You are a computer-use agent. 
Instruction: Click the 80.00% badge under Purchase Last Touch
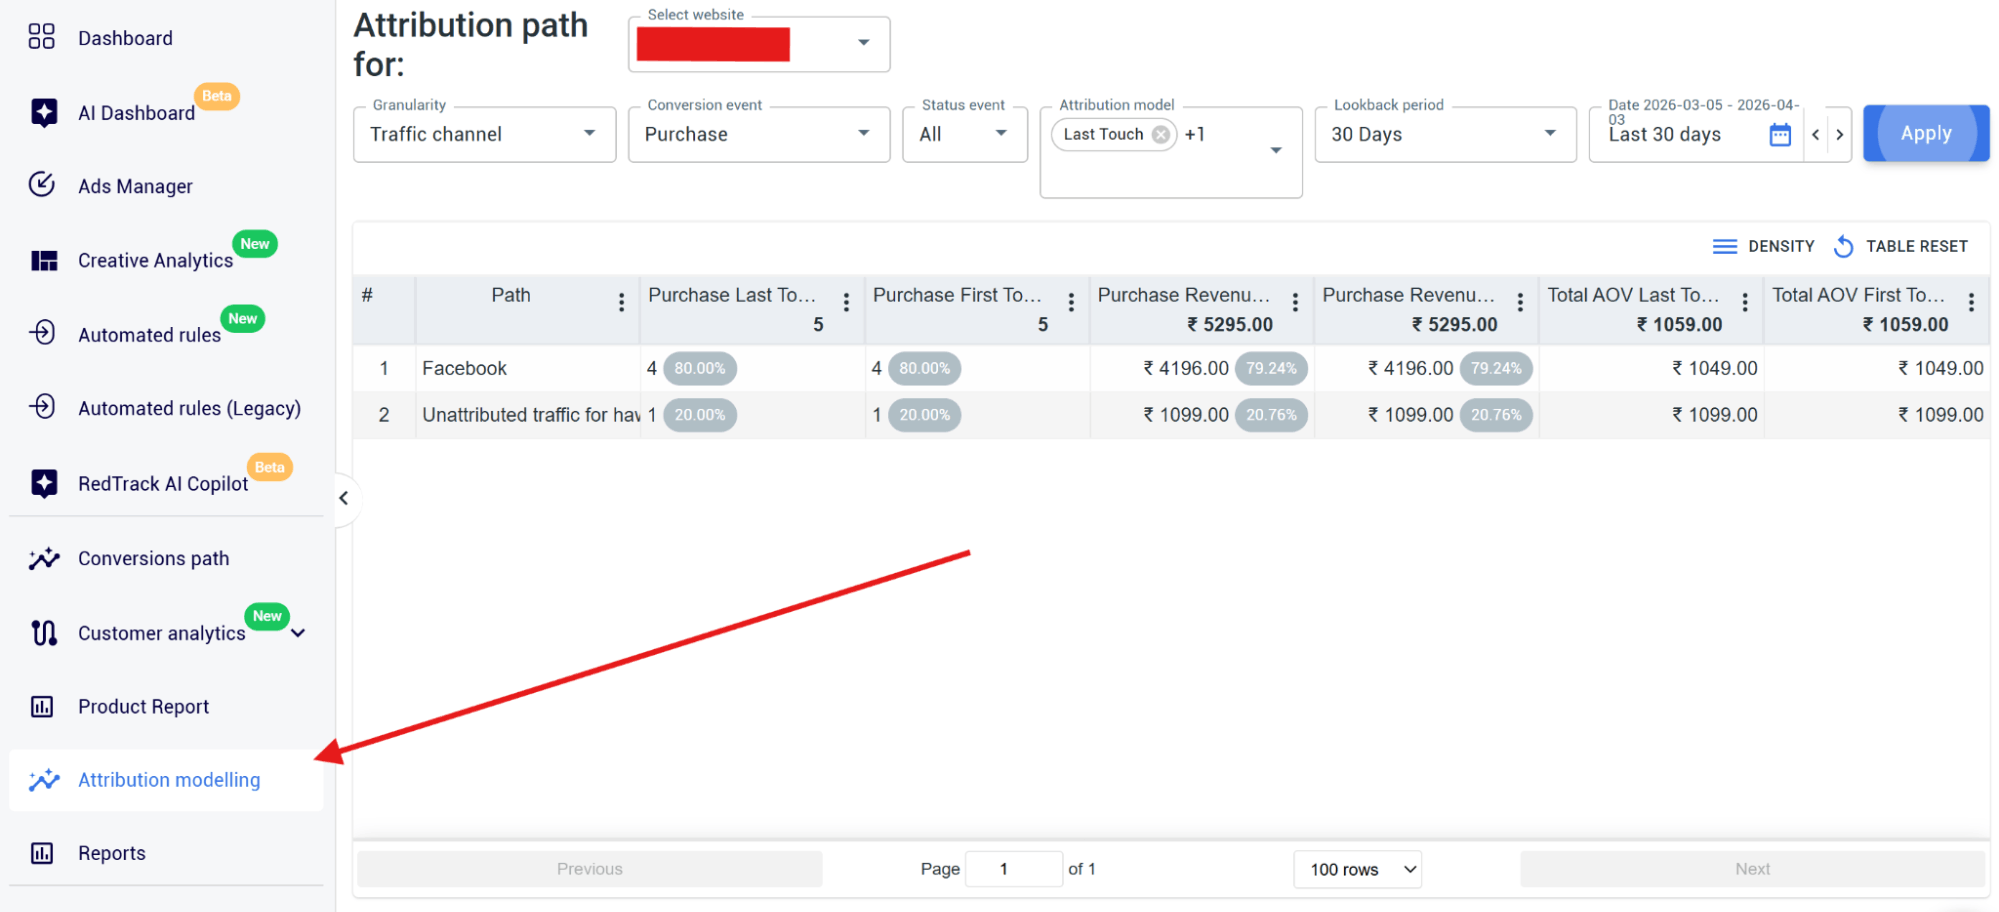[700, 368]
